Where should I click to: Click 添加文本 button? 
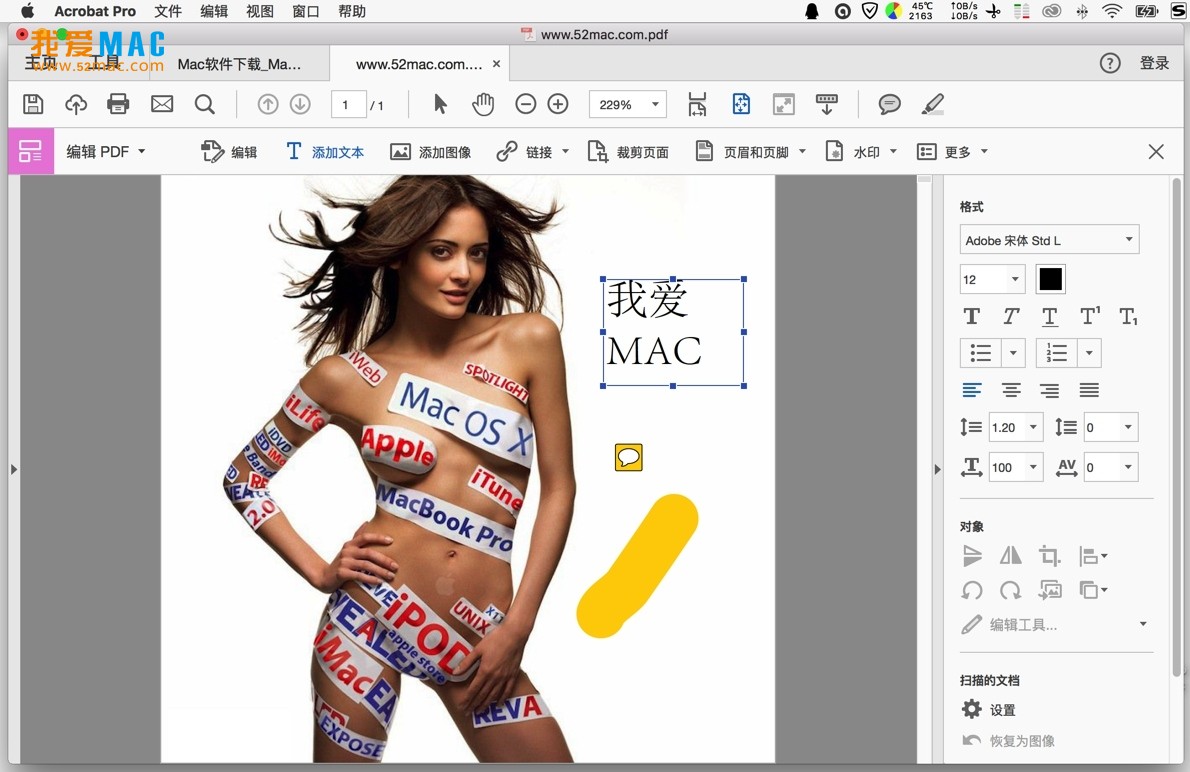tap(325, 152)
